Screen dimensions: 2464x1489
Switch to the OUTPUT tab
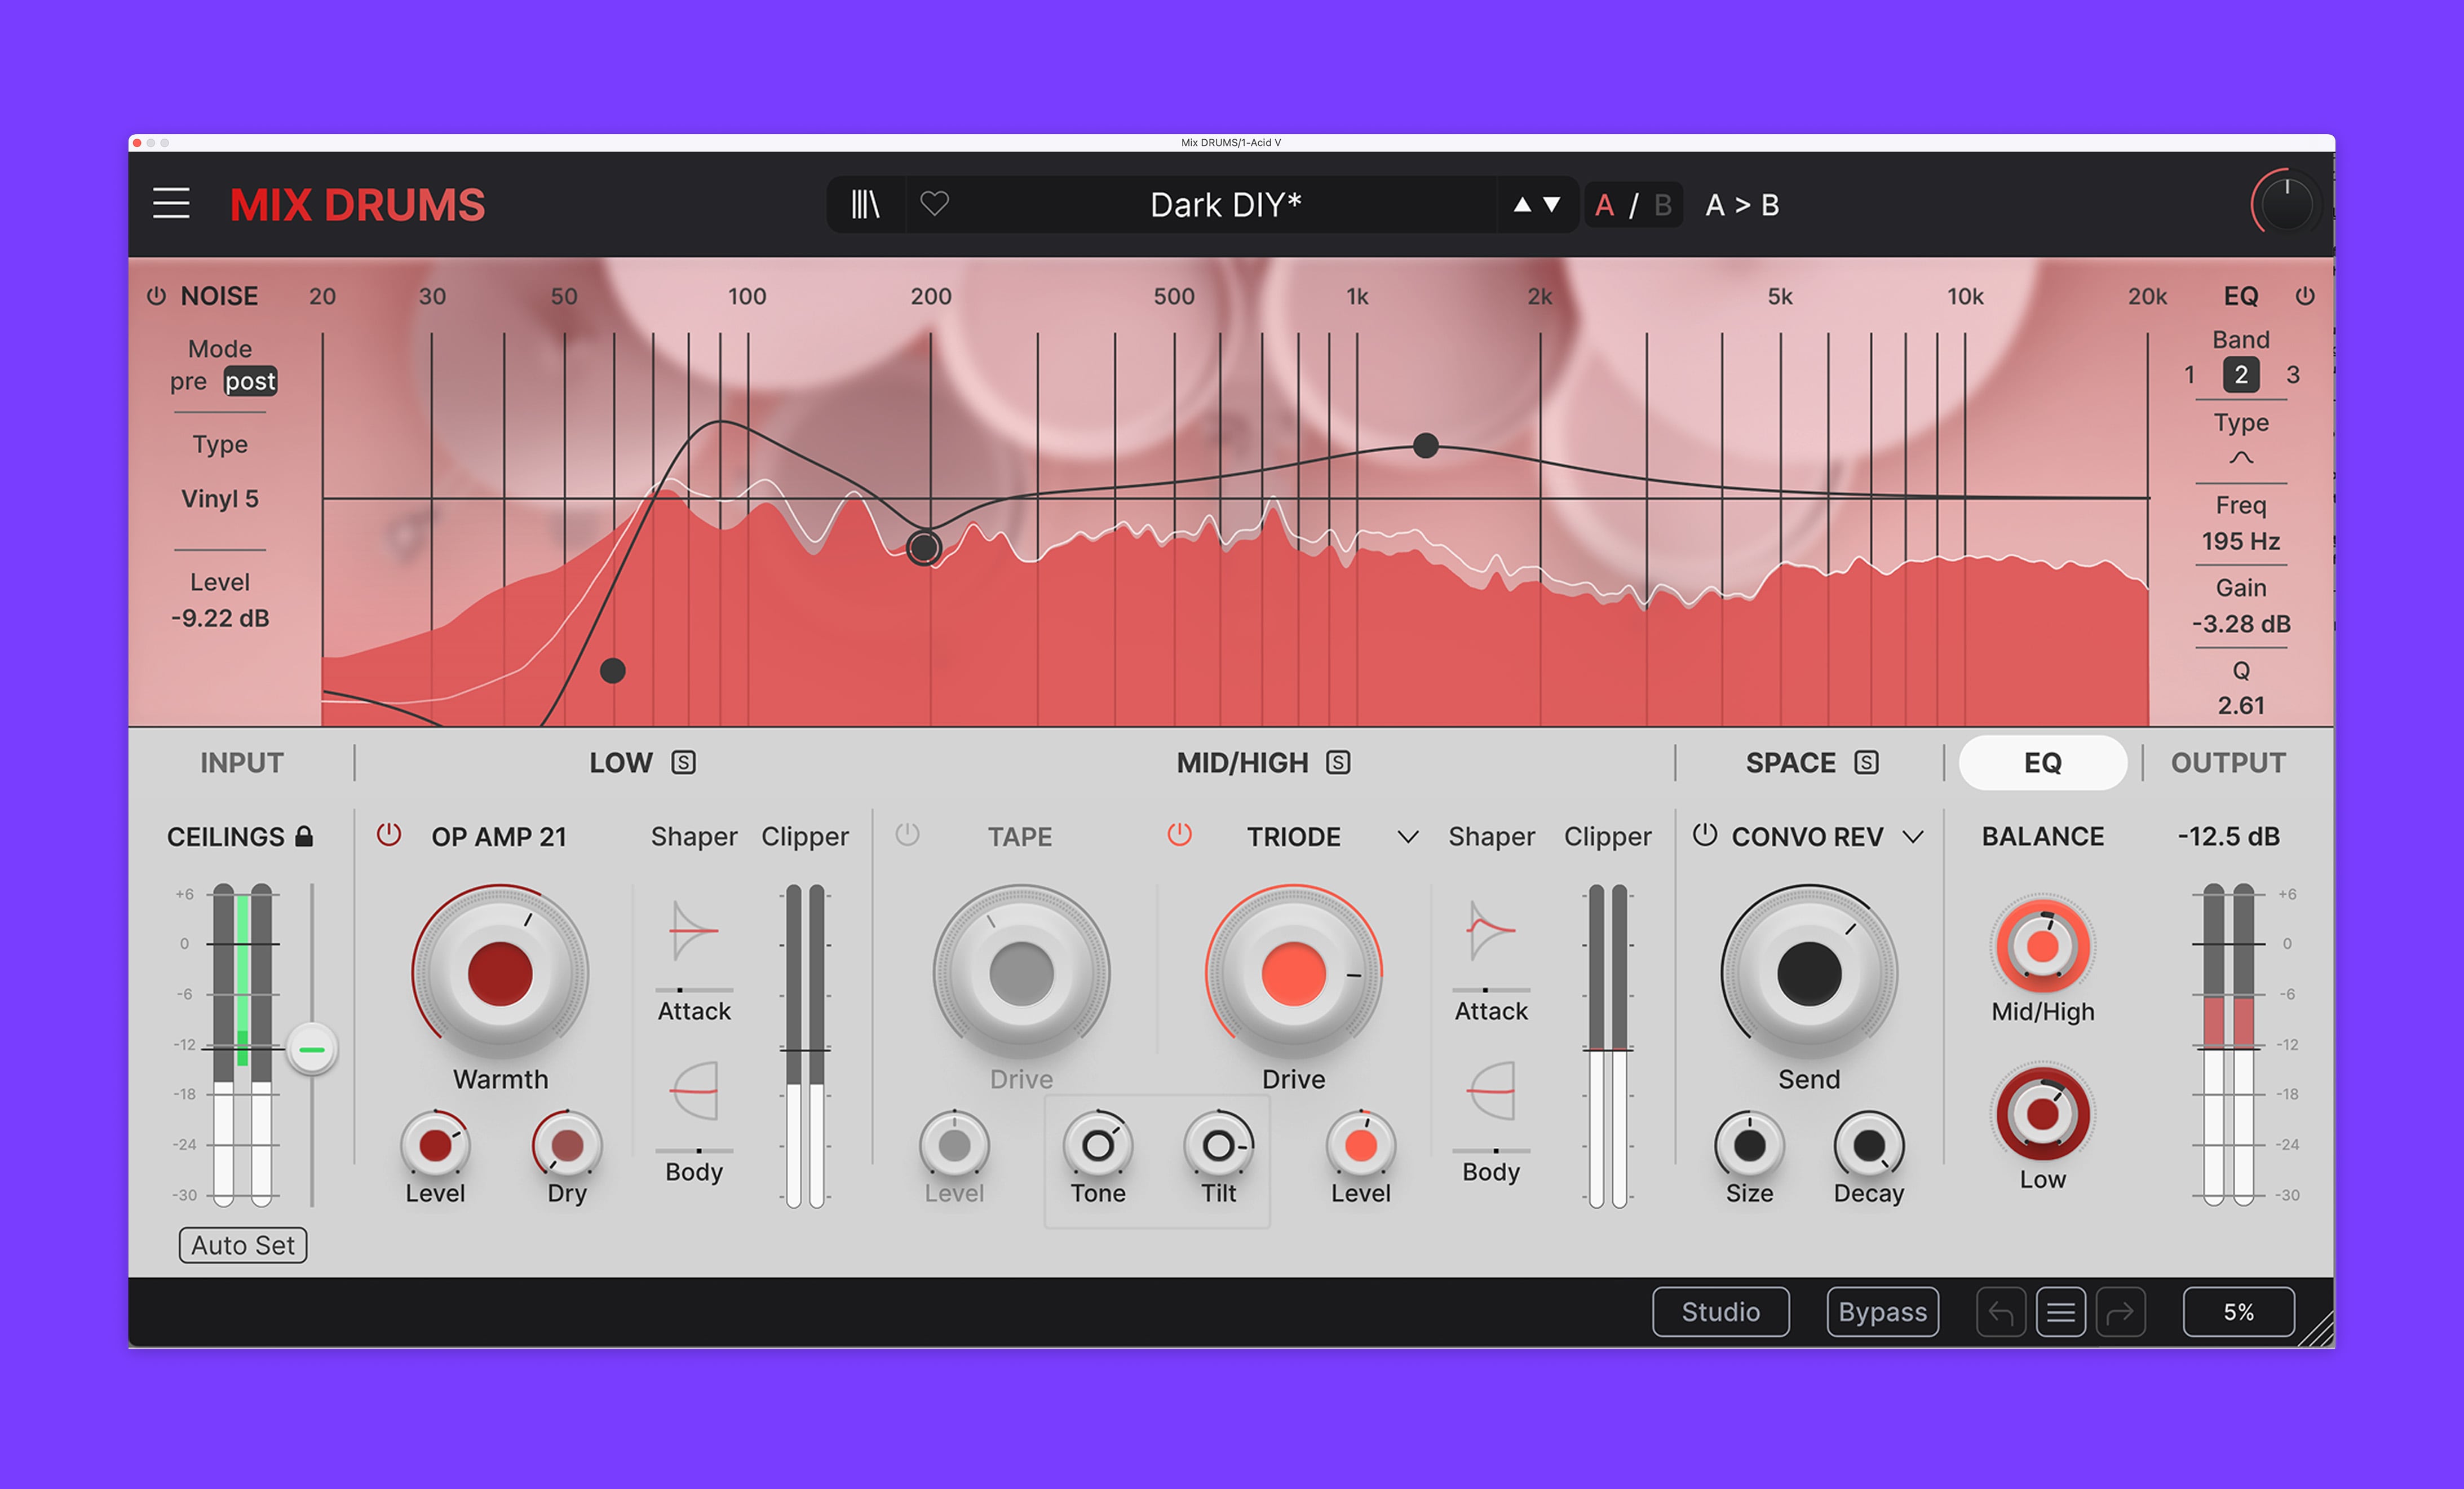2227,763
